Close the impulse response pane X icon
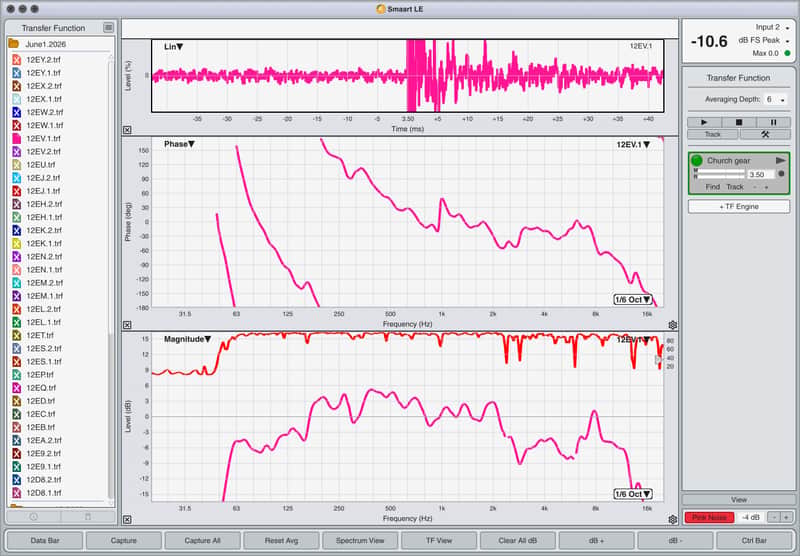The height and width of the screenshot is (556, 800). (x=127, y=130)
